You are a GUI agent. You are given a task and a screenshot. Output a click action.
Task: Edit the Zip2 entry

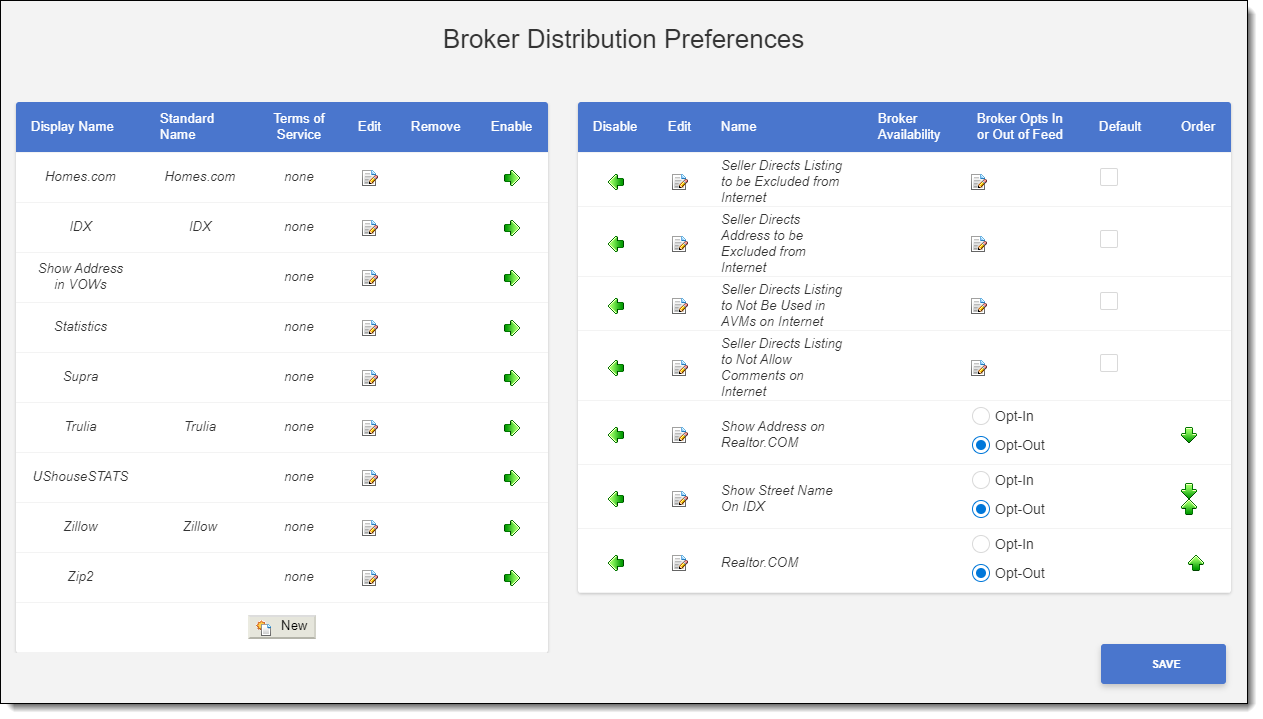click(x=369, y=578)
